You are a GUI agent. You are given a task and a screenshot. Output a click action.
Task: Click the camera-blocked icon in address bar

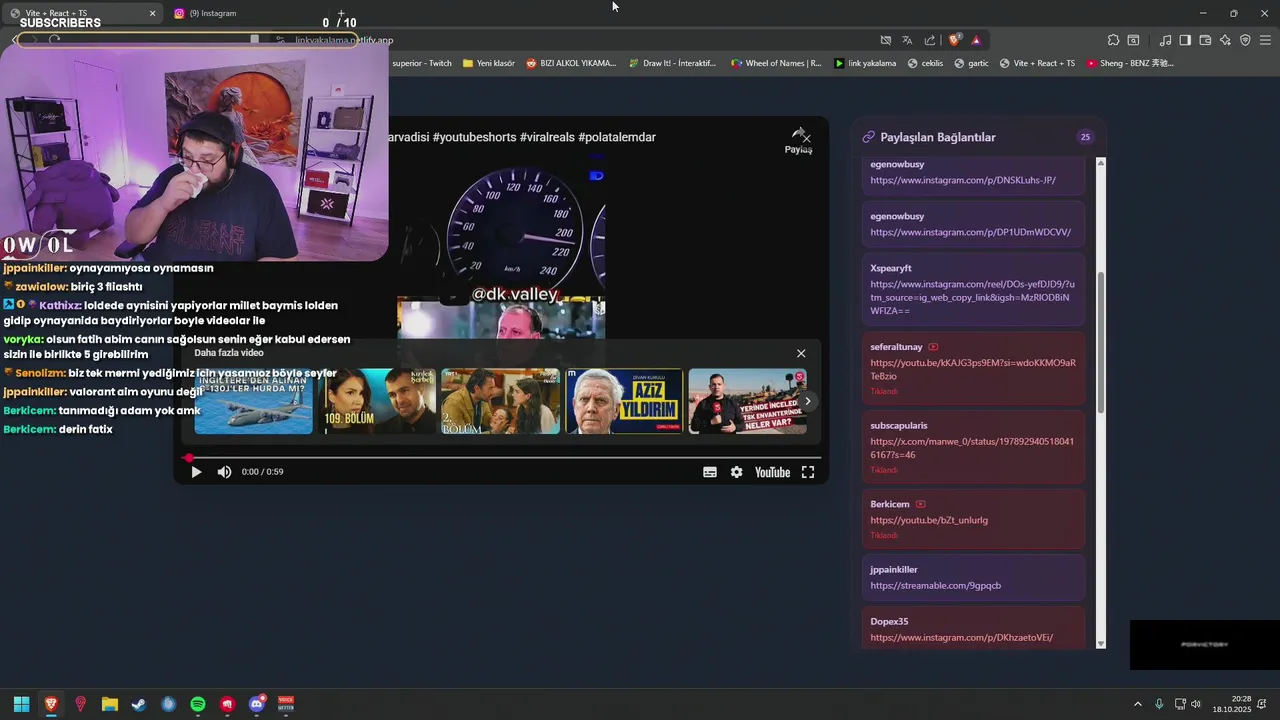pyautogui.click(x=885, y=40)
